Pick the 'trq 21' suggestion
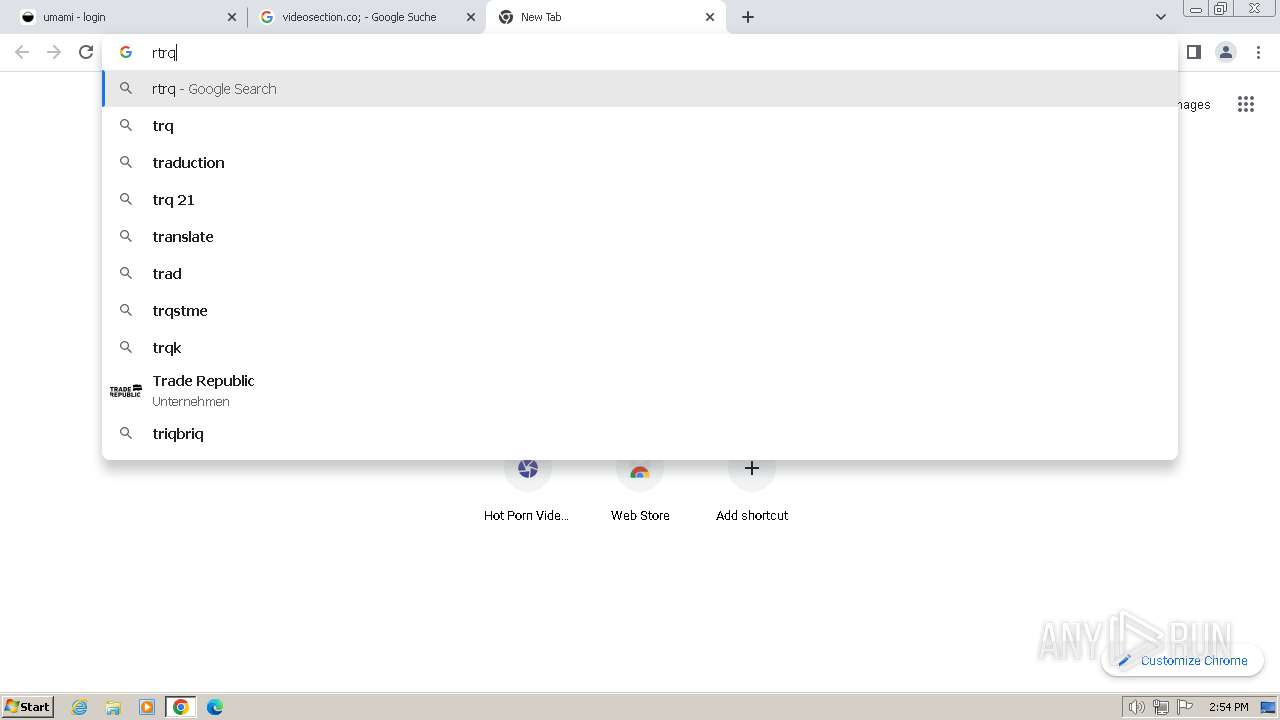This screenshot has width=1280, height=720. click(x=640, y=200)
